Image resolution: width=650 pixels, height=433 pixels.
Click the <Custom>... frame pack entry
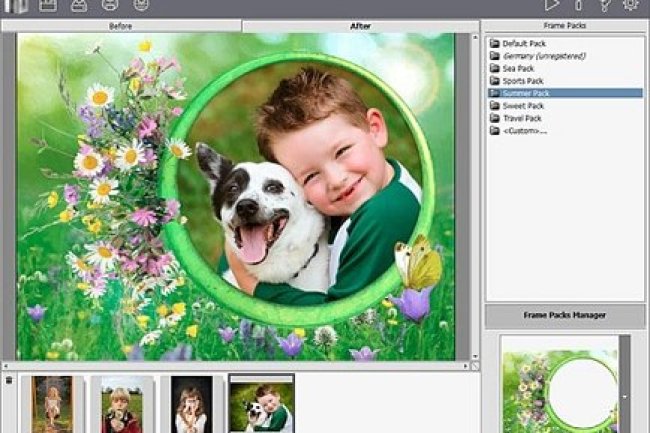tap(525, 130)
